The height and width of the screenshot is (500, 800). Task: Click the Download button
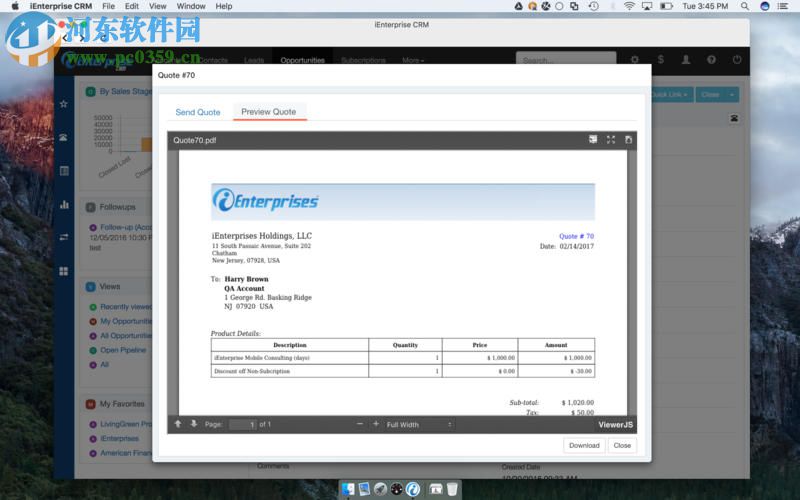(584, 445)
